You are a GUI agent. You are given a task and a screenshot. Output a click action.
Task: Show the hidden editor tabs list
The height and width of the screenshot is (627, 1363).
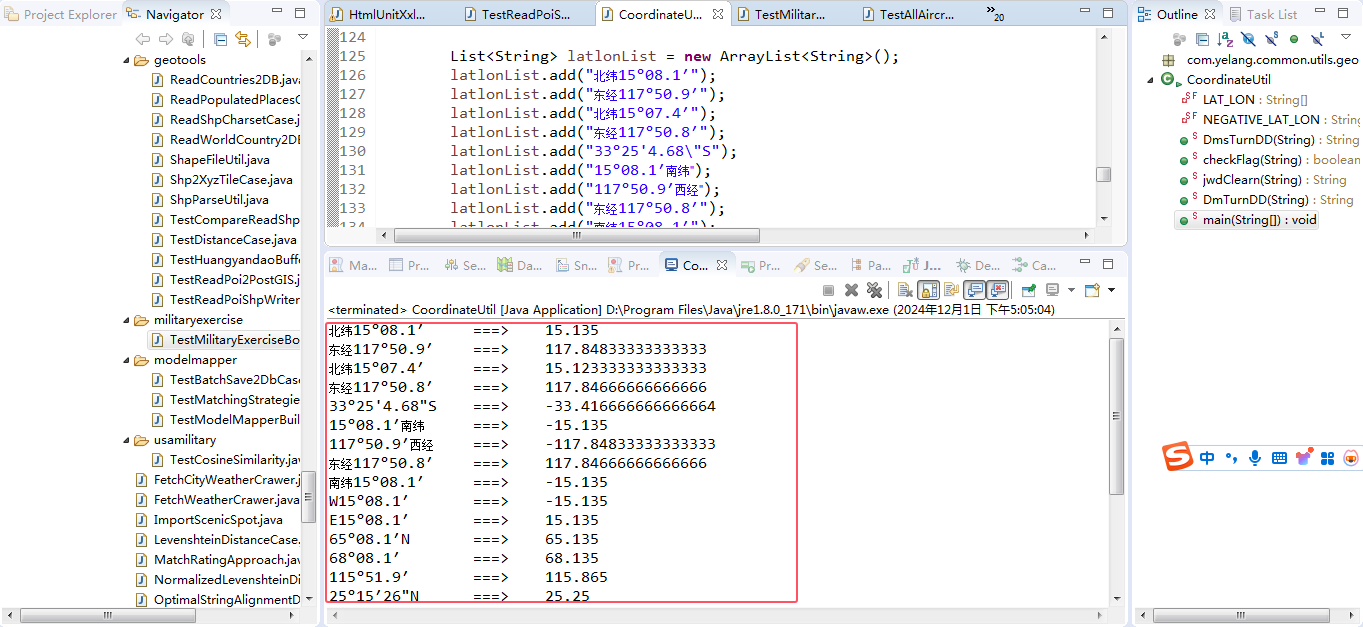pos(995,14)
